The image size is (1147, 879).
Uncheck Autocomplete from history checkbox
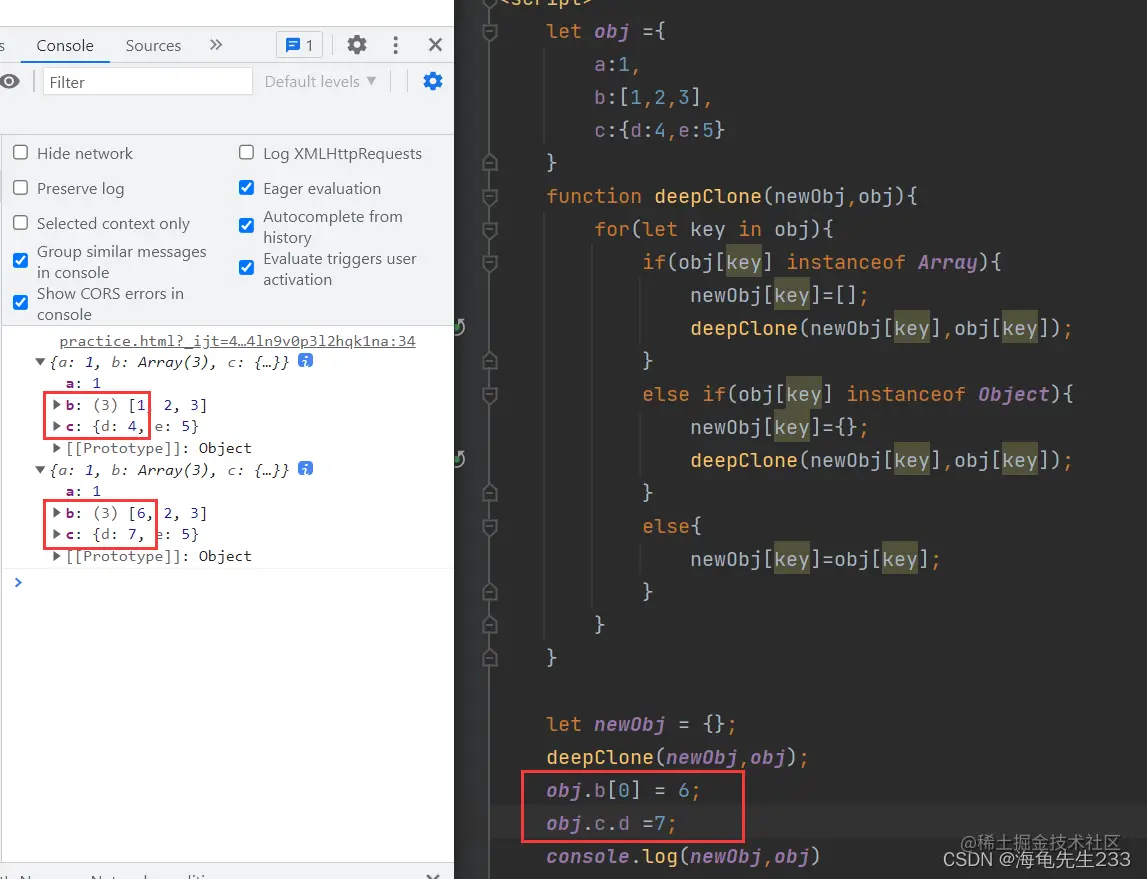tap(247, 225)
